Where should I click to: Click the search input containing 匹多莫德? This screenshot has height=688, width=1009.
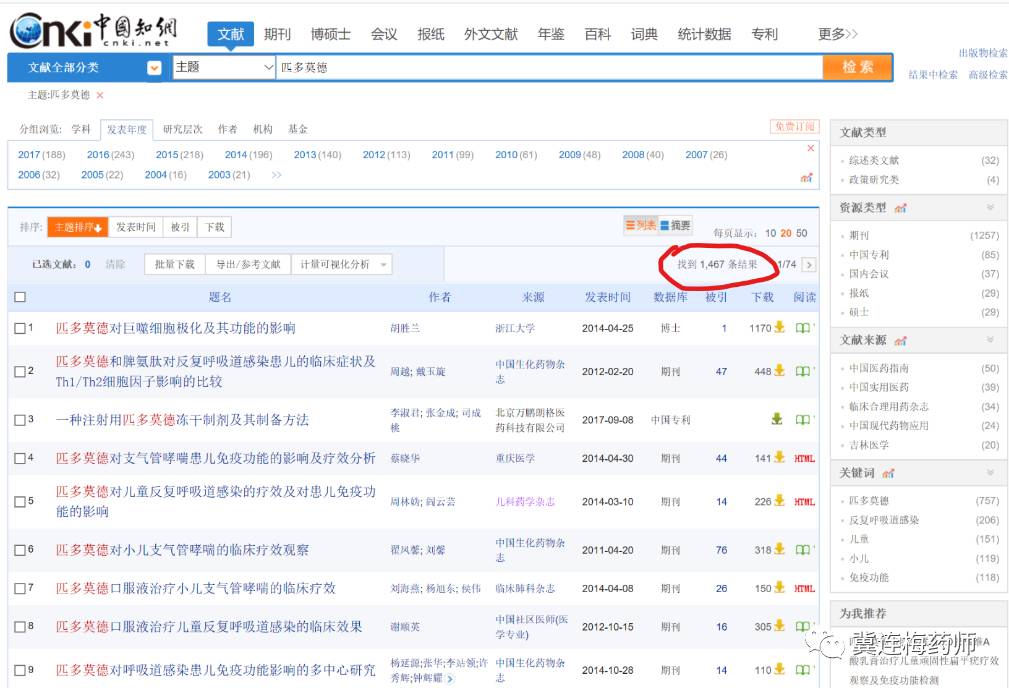pyautogui.click(x=548, y=67)
